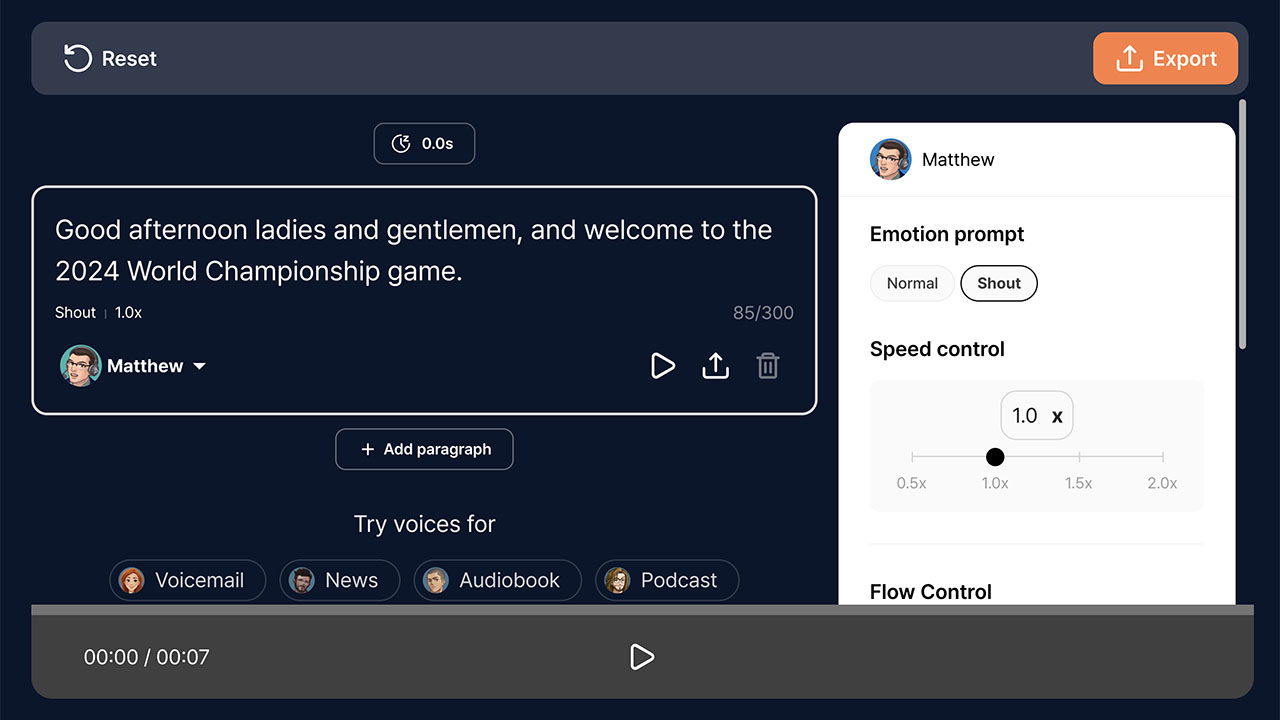Click the 1.0 x speed value box
Image resolution: width=1280 pixels, height=720 pixels.
pos(1036,415)
